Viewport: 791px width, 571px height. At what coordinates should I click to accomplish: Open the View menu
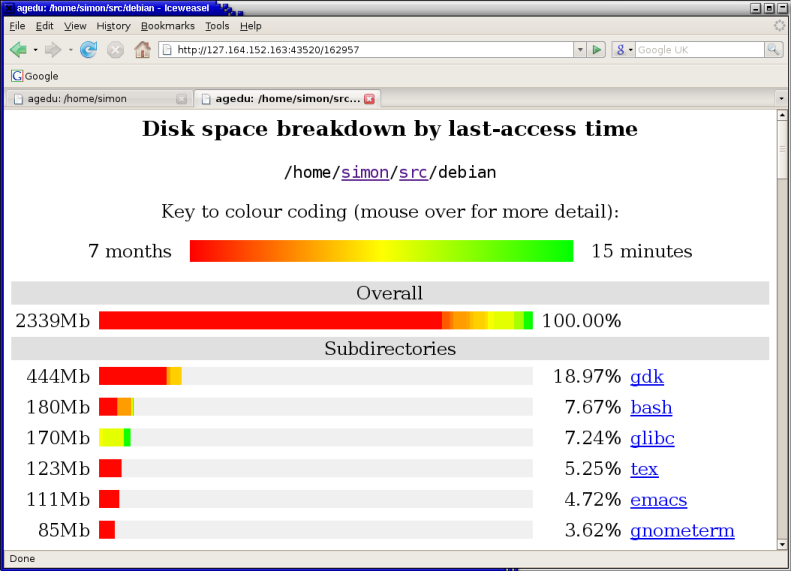coord(75,26)
